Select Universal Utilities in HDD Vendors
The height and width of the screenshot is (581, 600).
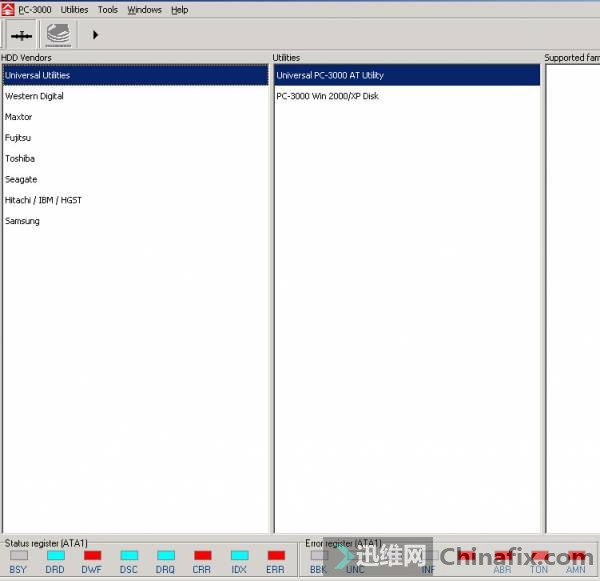(135, 75)
